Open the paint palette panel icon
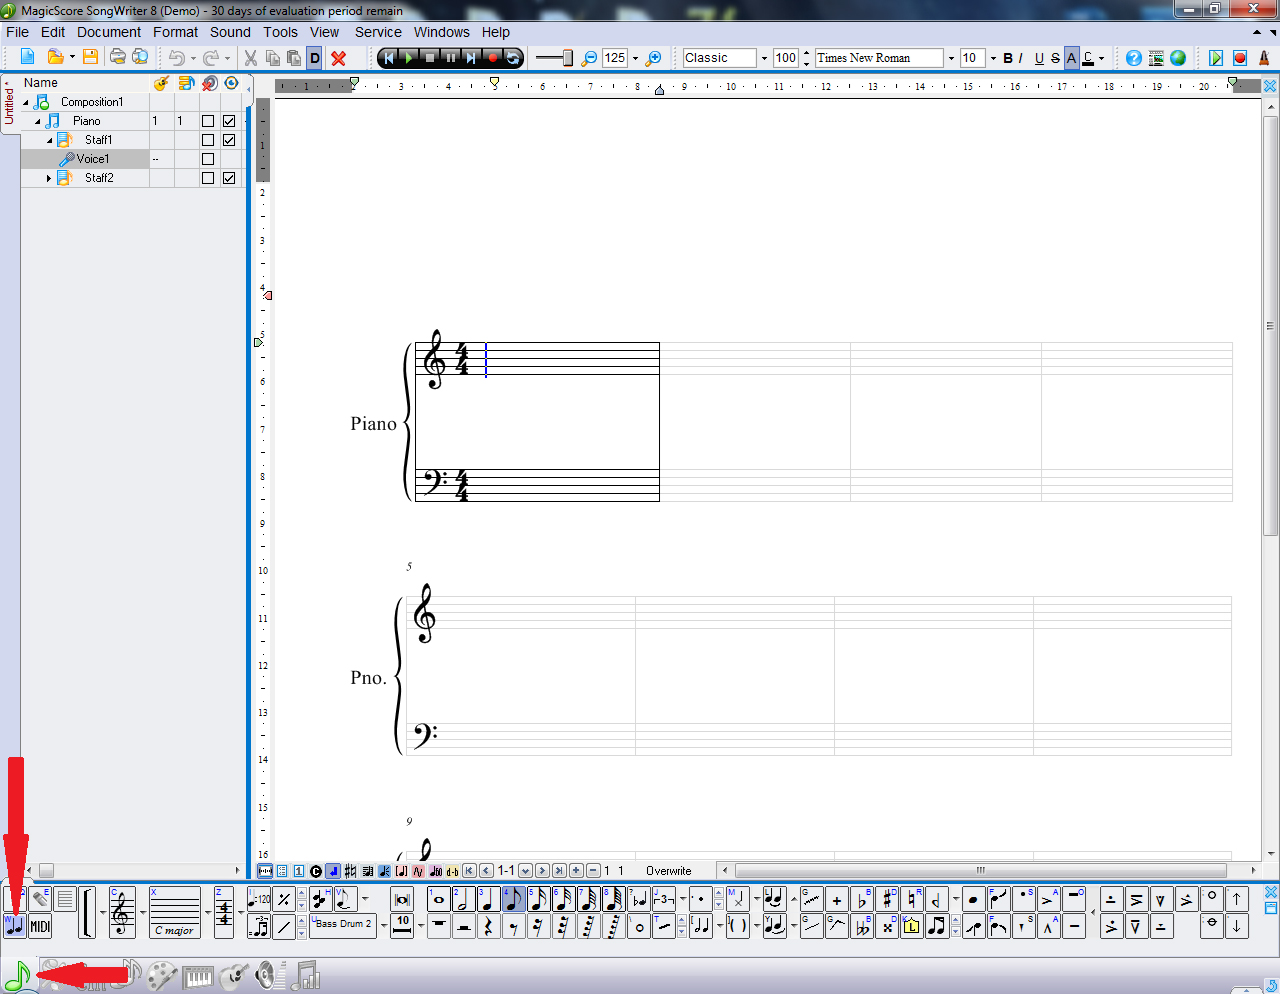The height and width of the screenshot is (994, 1280). [x=161, y=975]
